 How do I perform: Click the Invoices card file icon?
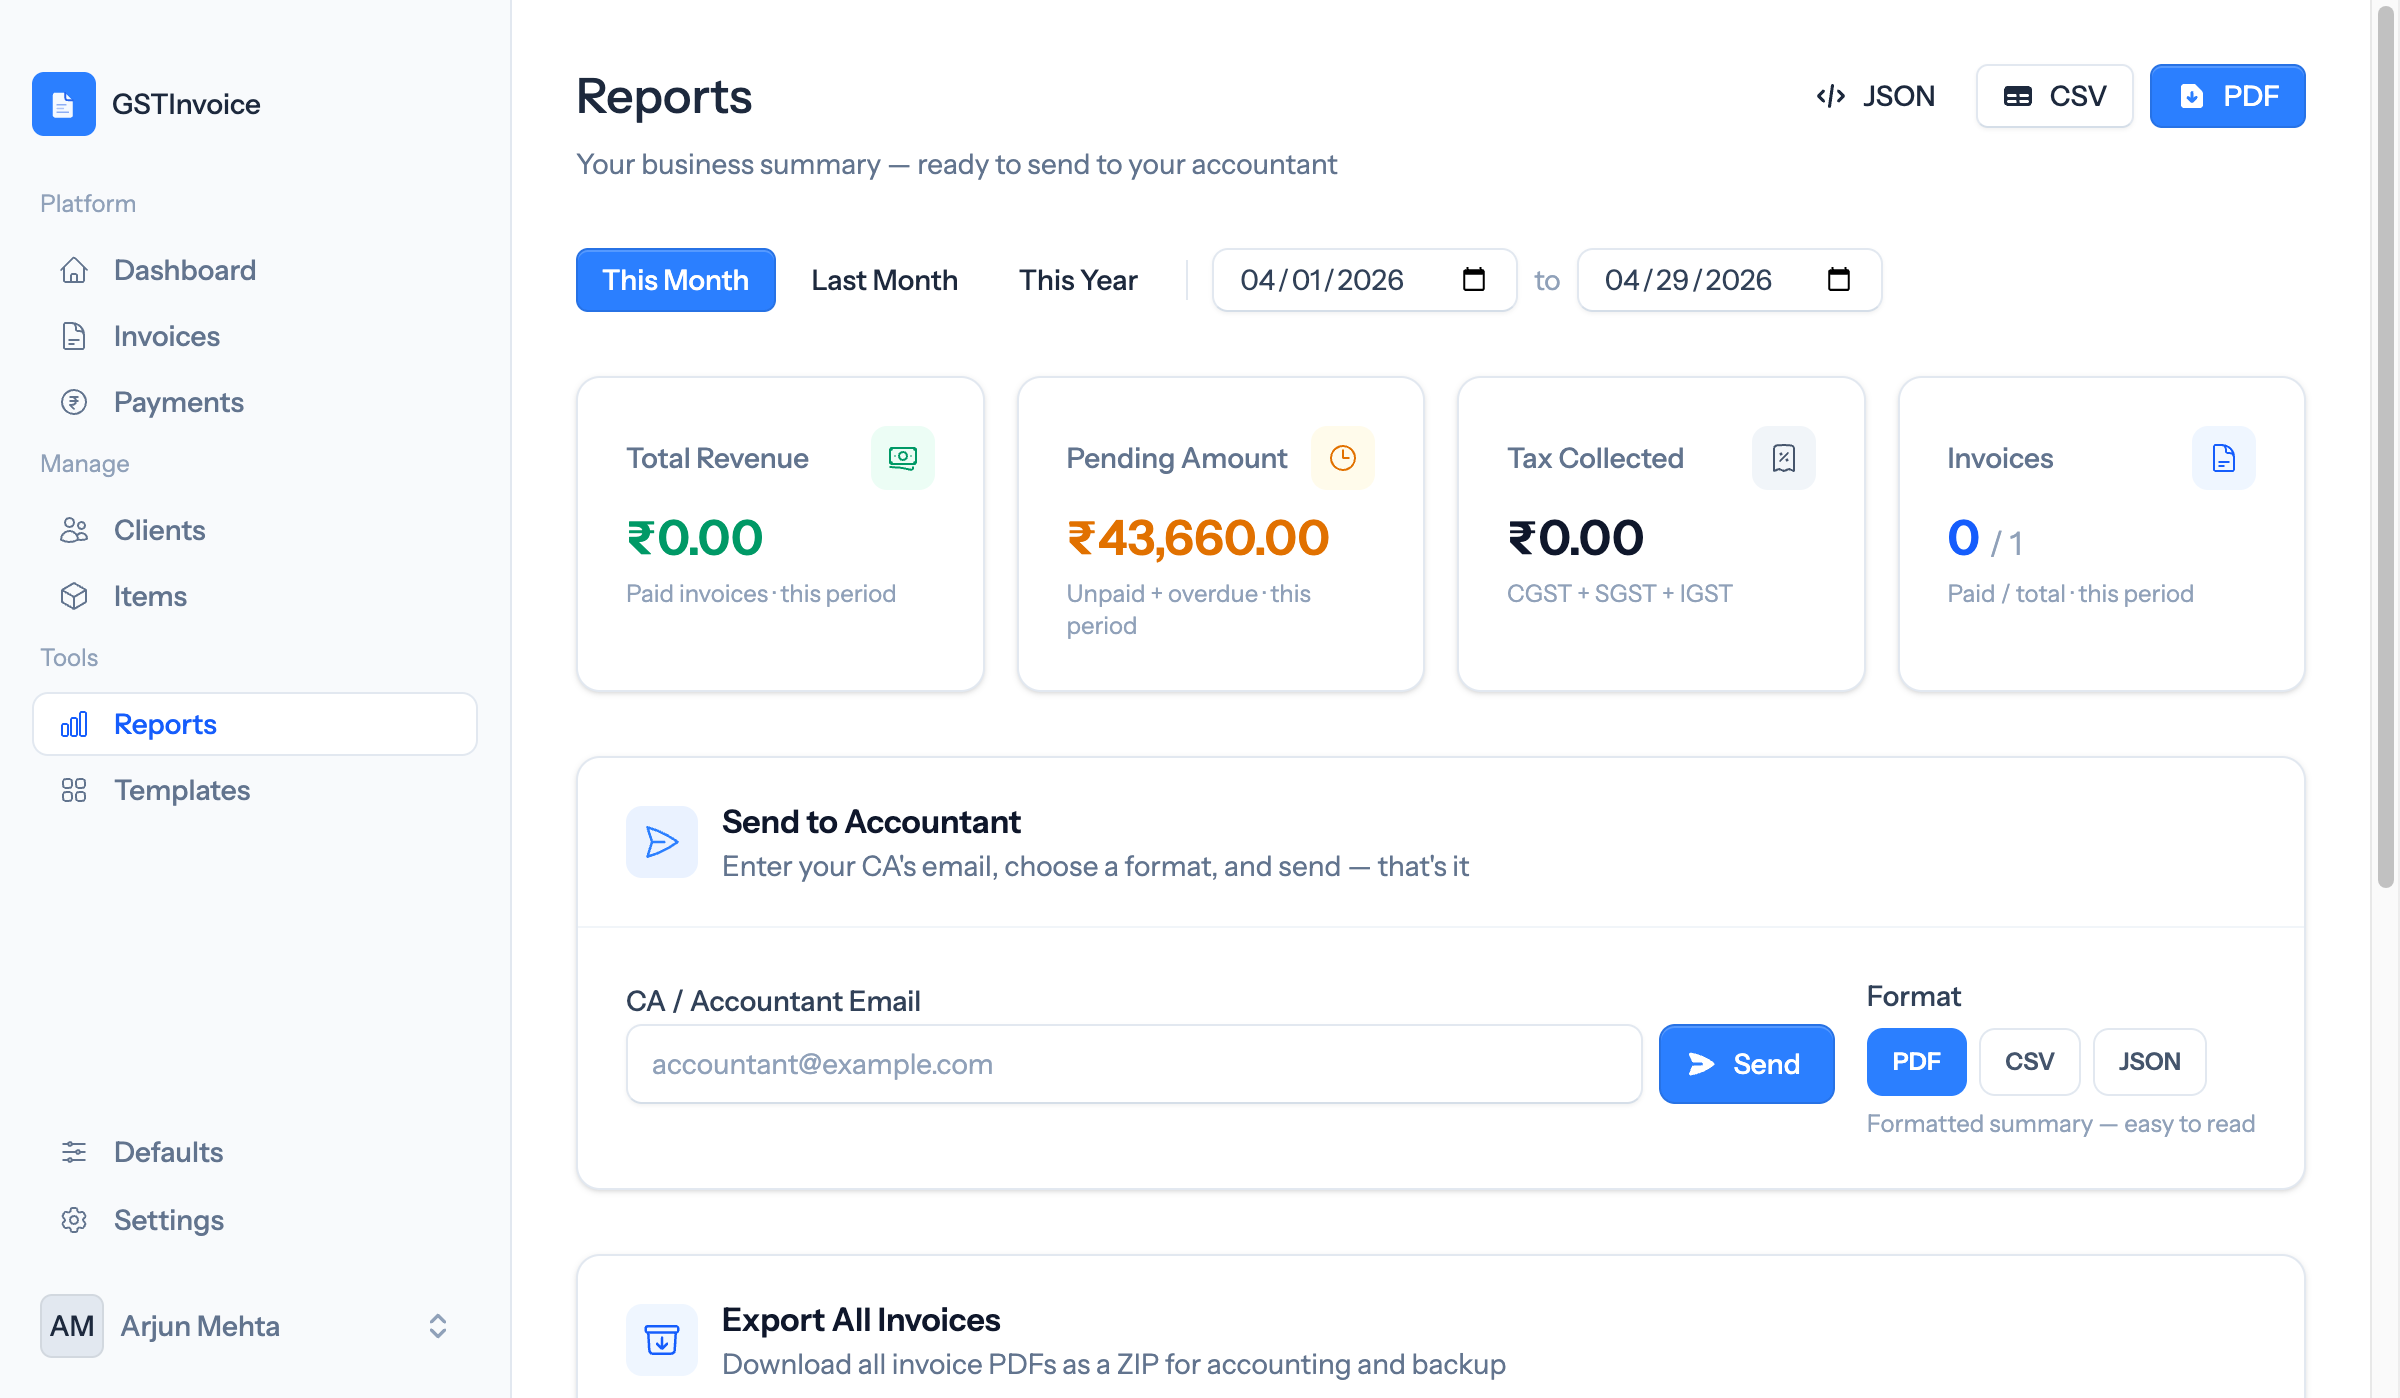pyautogui.click(x=2224, y=458)
